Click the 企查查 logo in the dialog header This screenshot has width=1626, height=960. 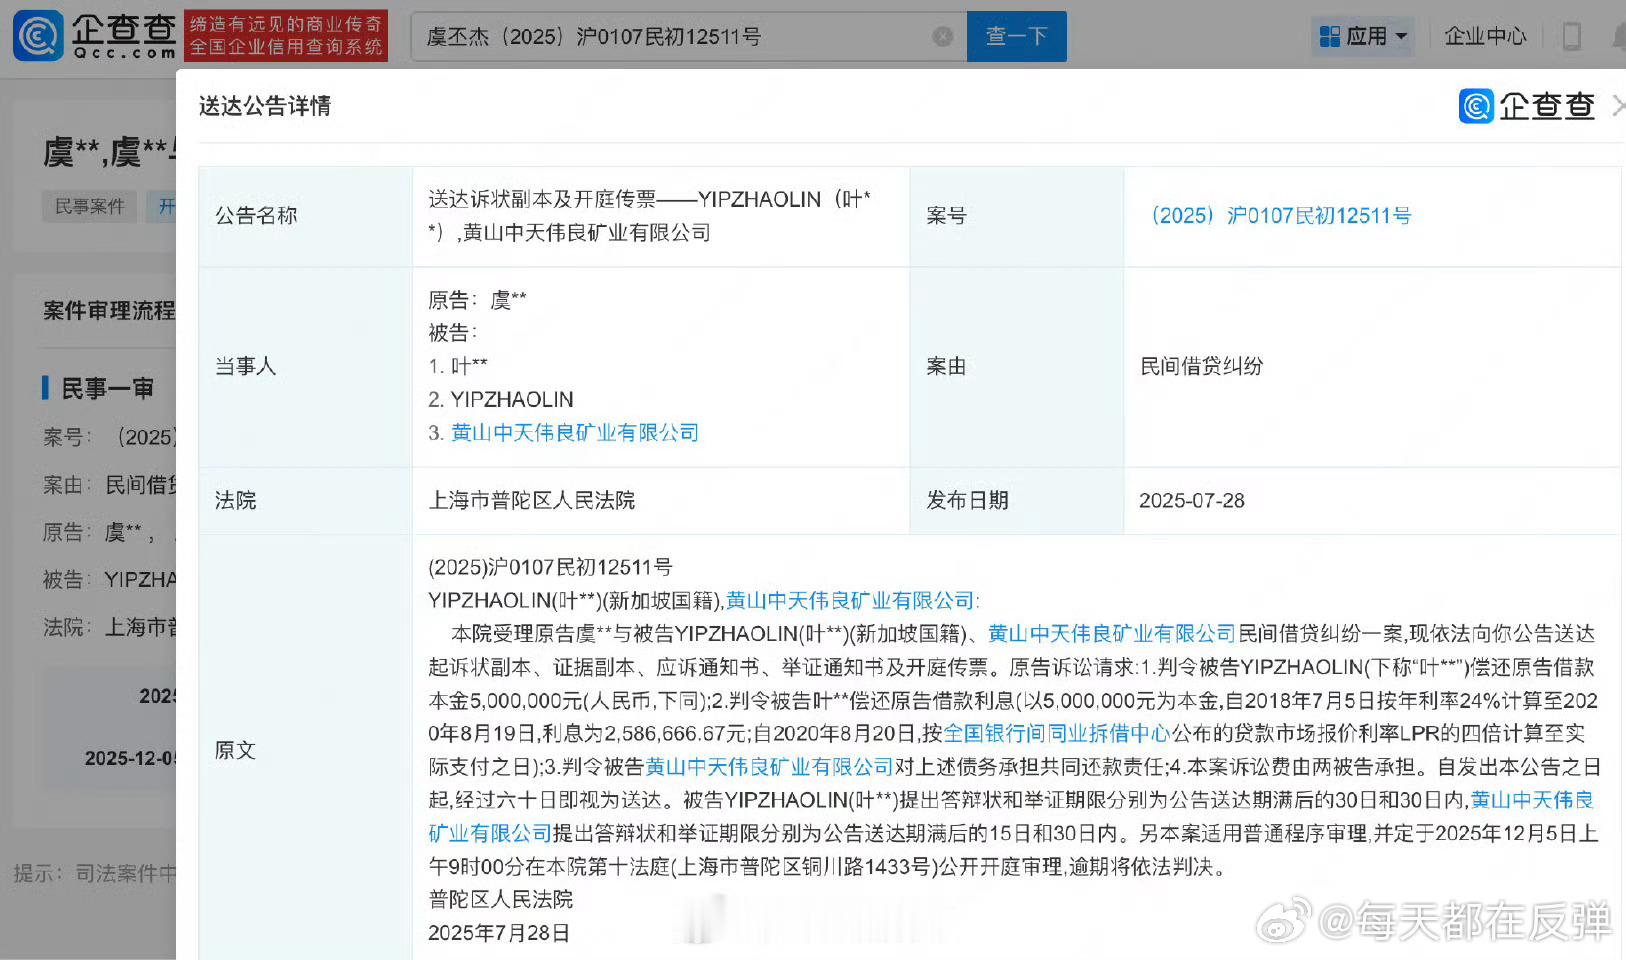(x=1527, y=105)
